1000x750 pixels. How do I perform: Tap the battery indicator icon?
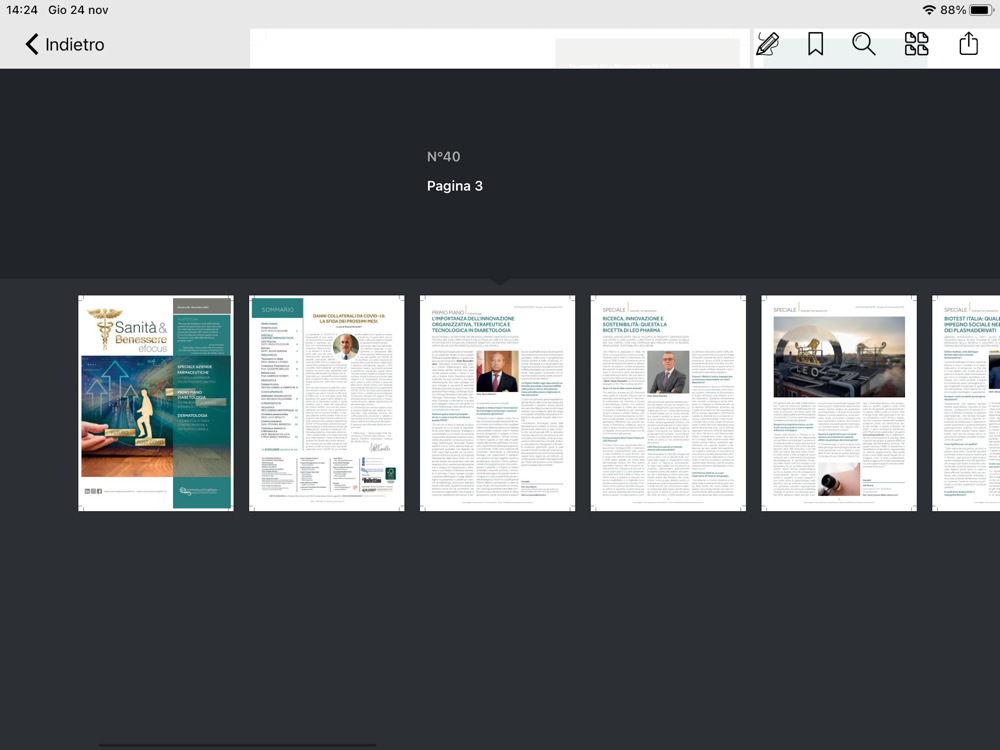pos(981,10)
